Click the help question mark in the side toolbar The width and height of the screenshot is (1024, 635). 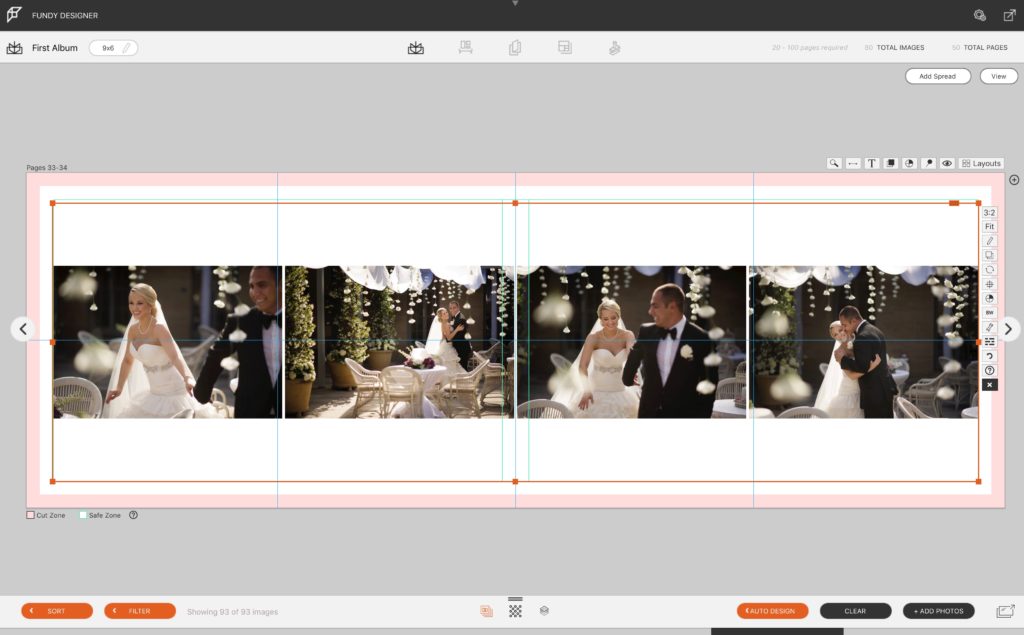click(989, 370)
